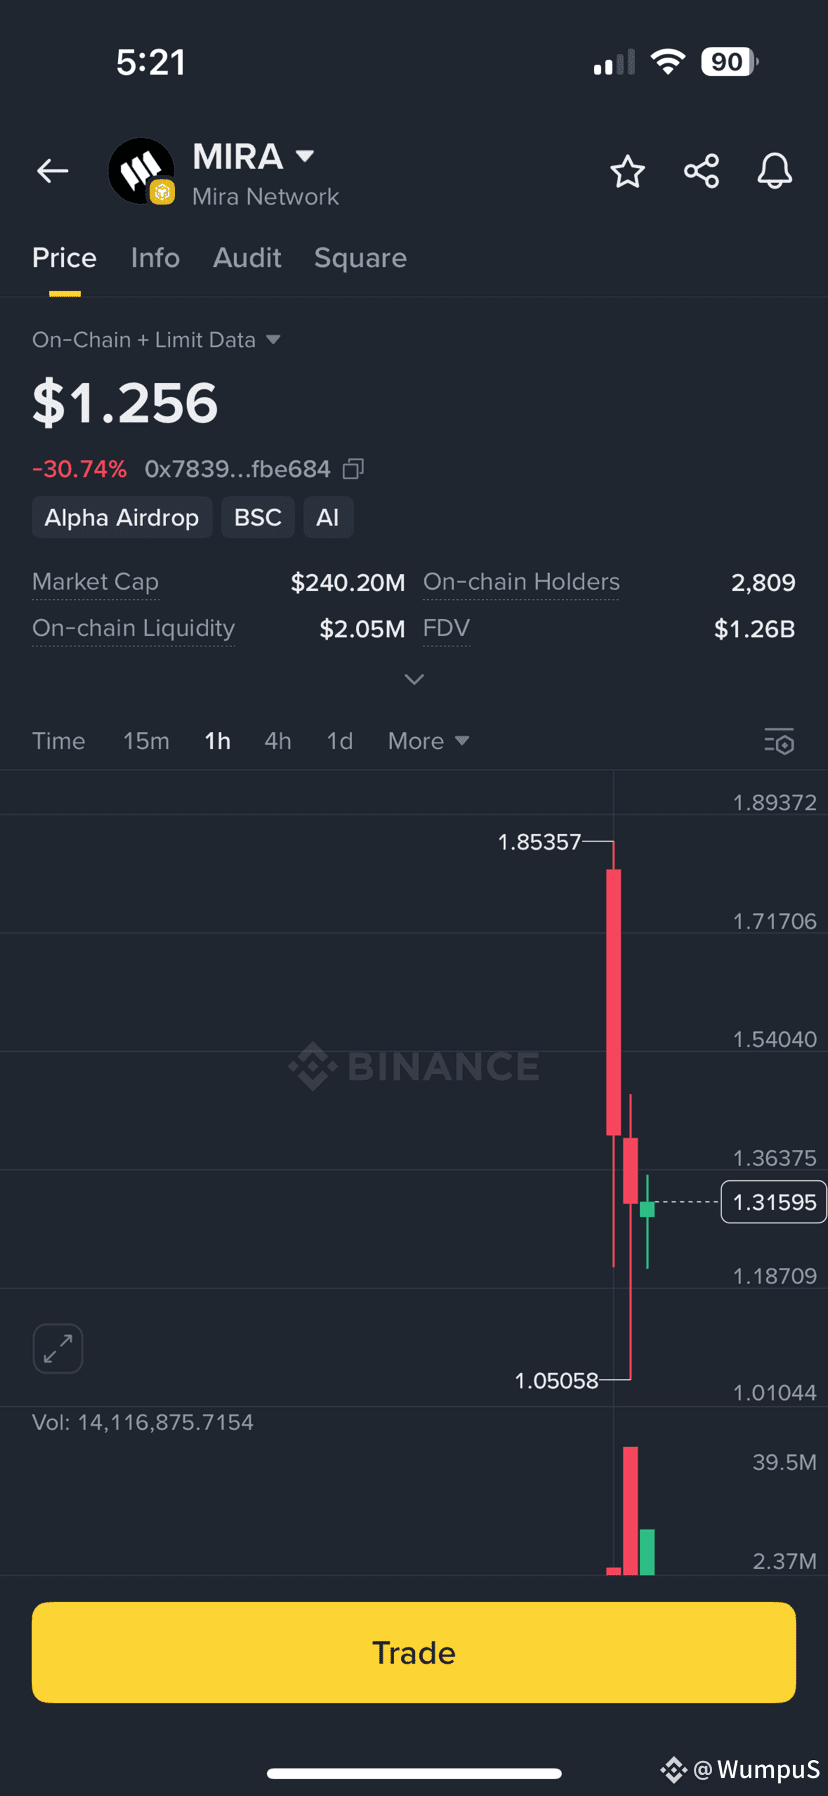Open the share icon
Viewport: 828px width, 1796px height.
click(701, 171)
